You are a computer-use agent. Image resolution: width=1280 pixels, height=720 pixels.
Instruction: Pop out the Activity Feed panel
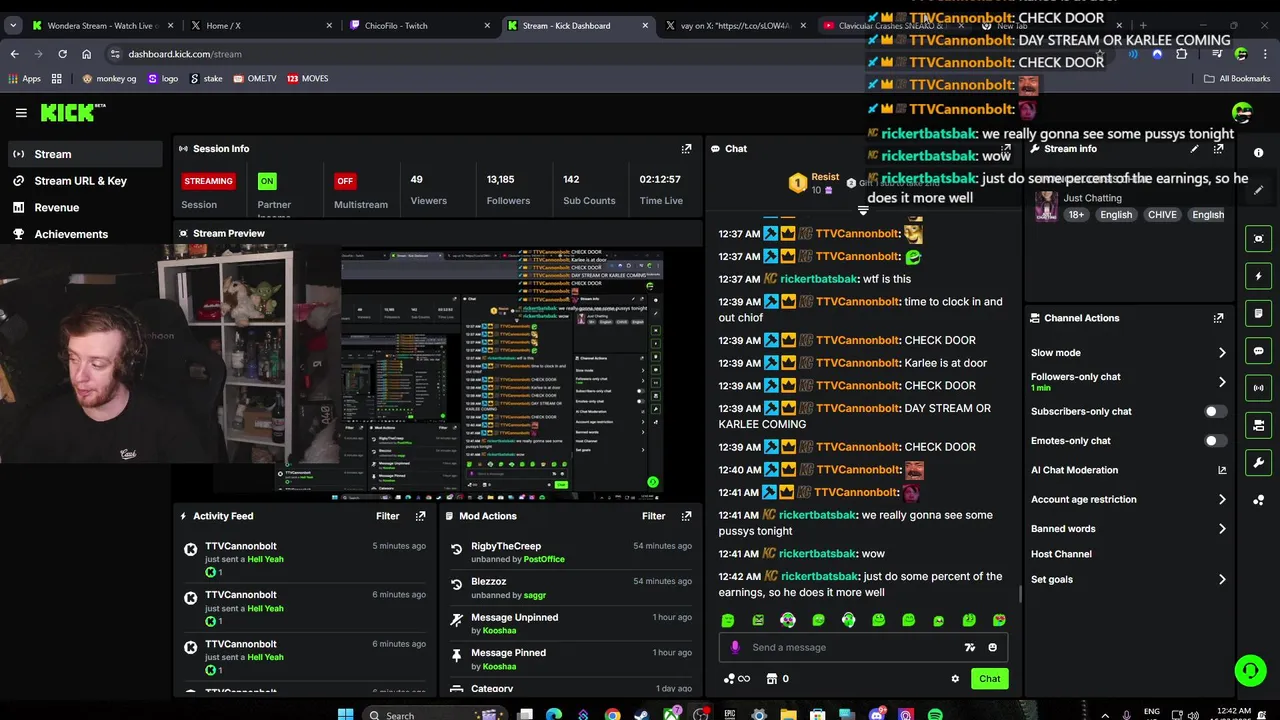point(420,516)
